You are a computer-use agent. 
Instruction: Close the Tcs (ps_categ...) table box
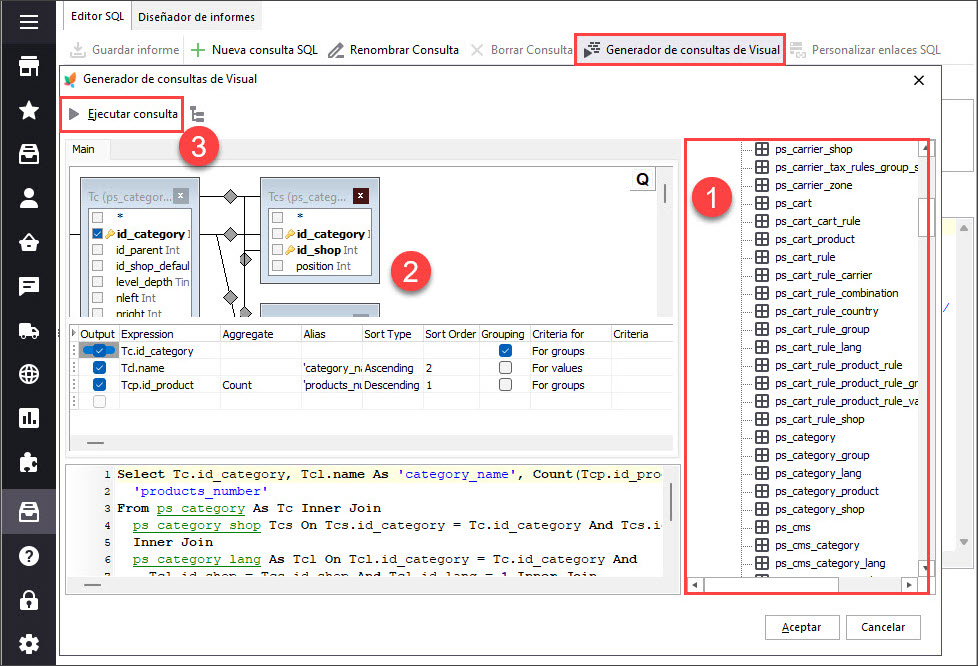[361, 196]
